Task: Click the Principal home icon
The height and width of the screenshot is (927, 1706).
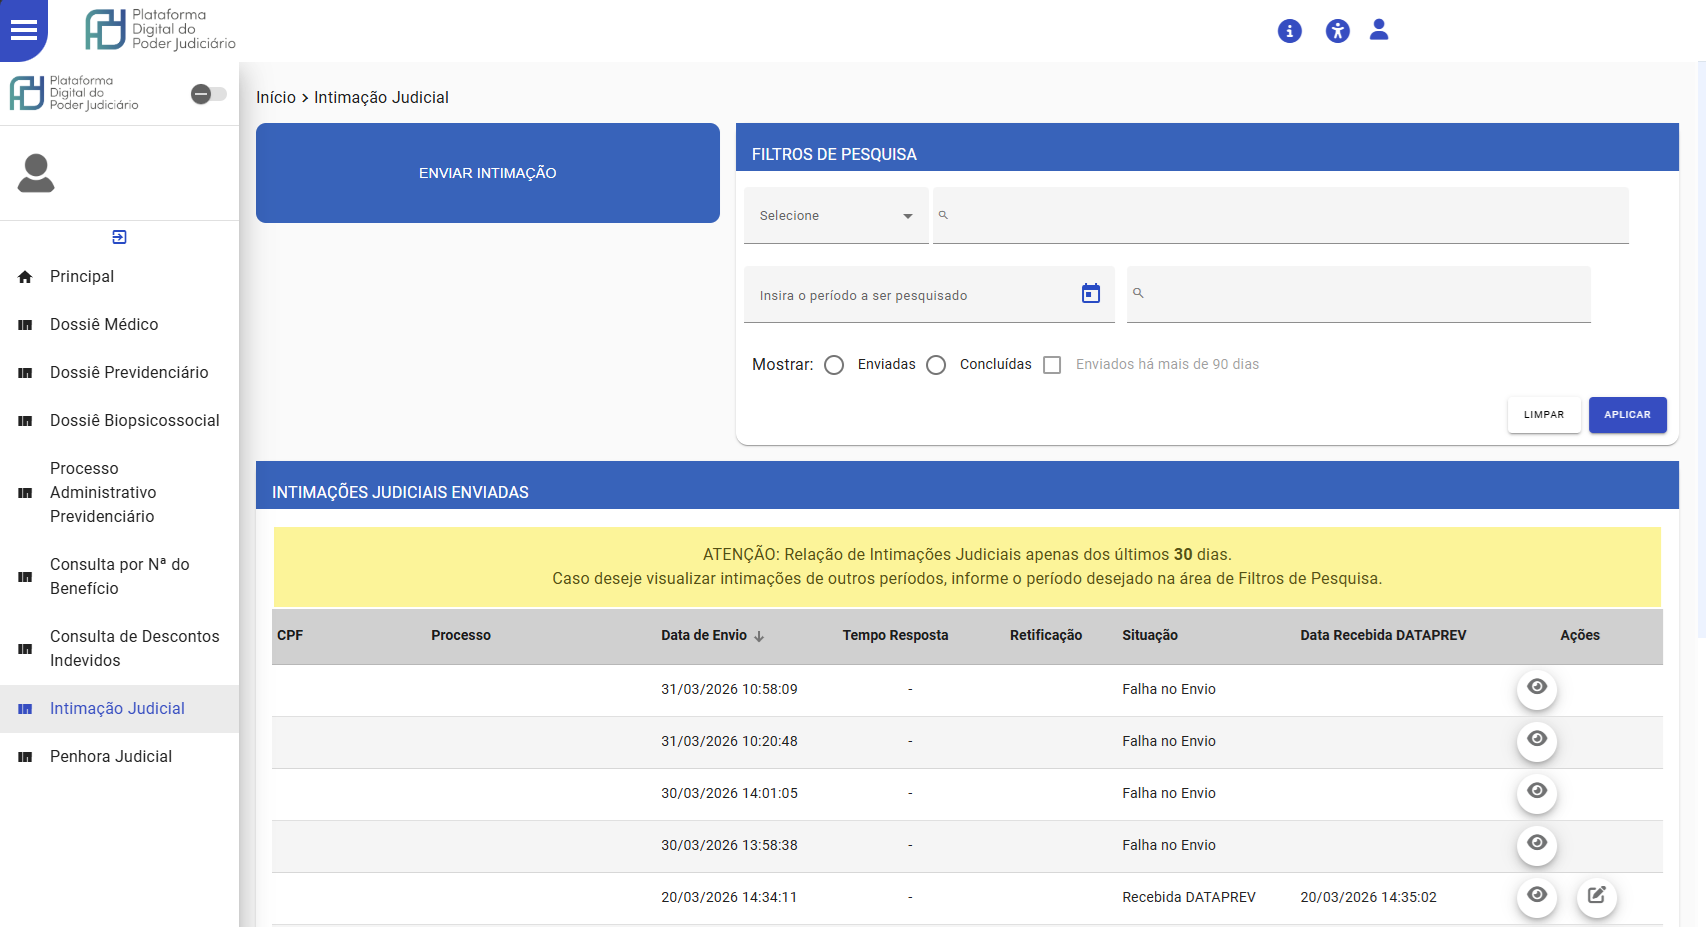Action: [x=25, y=277]
